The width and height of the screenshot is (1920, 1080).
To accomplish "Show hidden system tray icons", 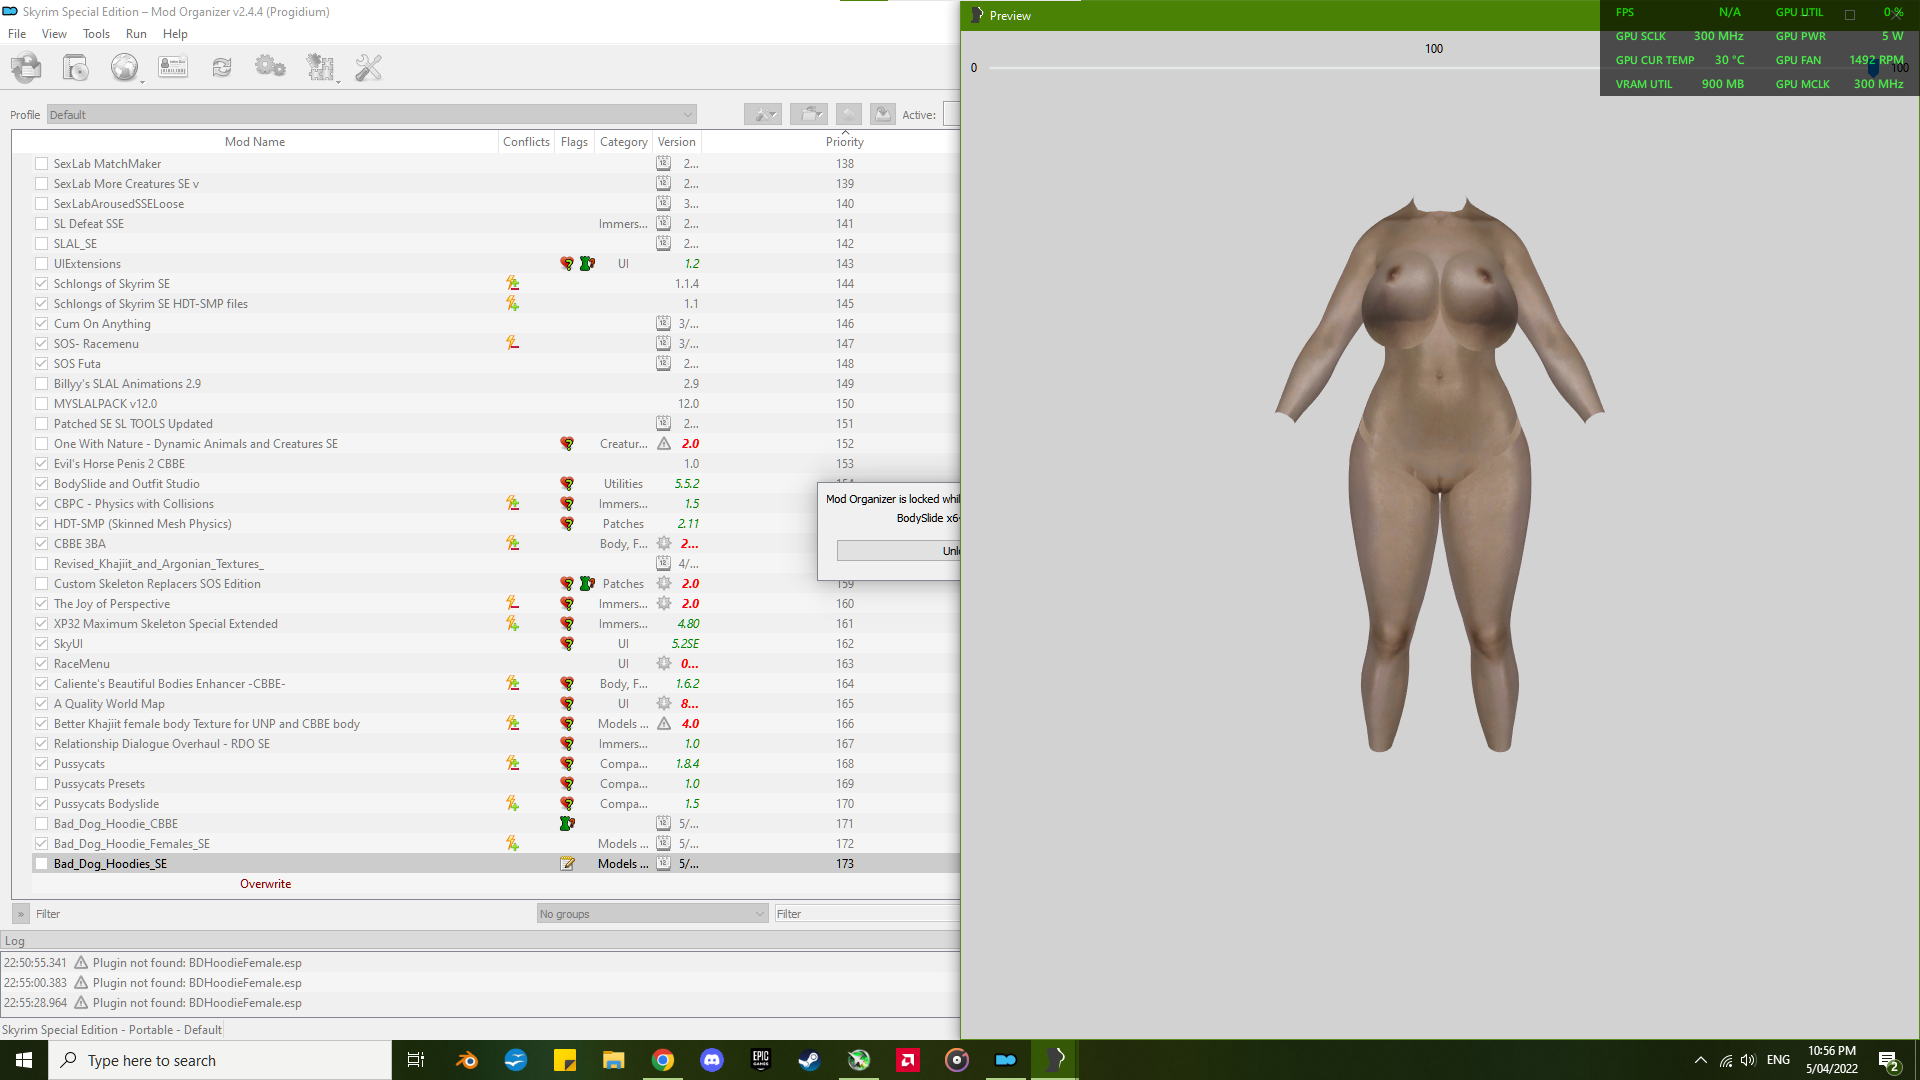I will click(x=1700, y=1060).
